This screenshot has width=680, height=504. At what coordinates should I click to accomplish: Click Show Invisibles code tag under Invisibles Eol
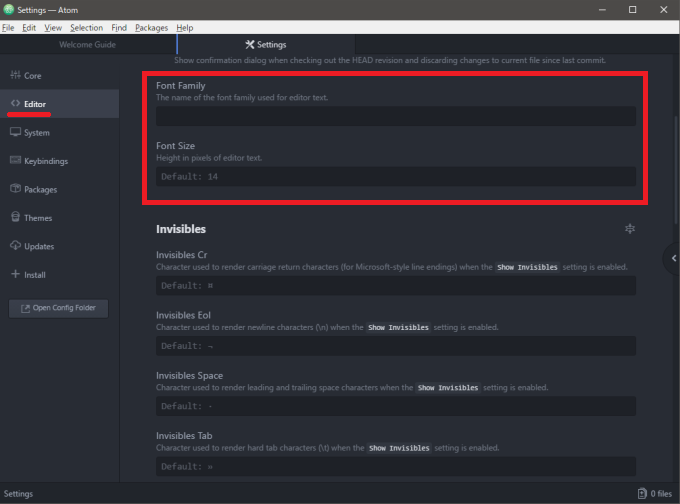click(398, 327)
